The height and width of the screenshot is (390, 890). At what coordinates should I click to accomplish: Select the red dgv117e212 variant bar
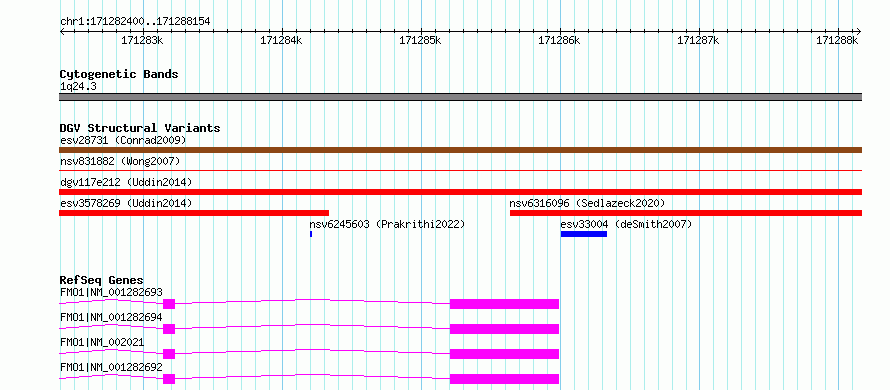point(460,192)
